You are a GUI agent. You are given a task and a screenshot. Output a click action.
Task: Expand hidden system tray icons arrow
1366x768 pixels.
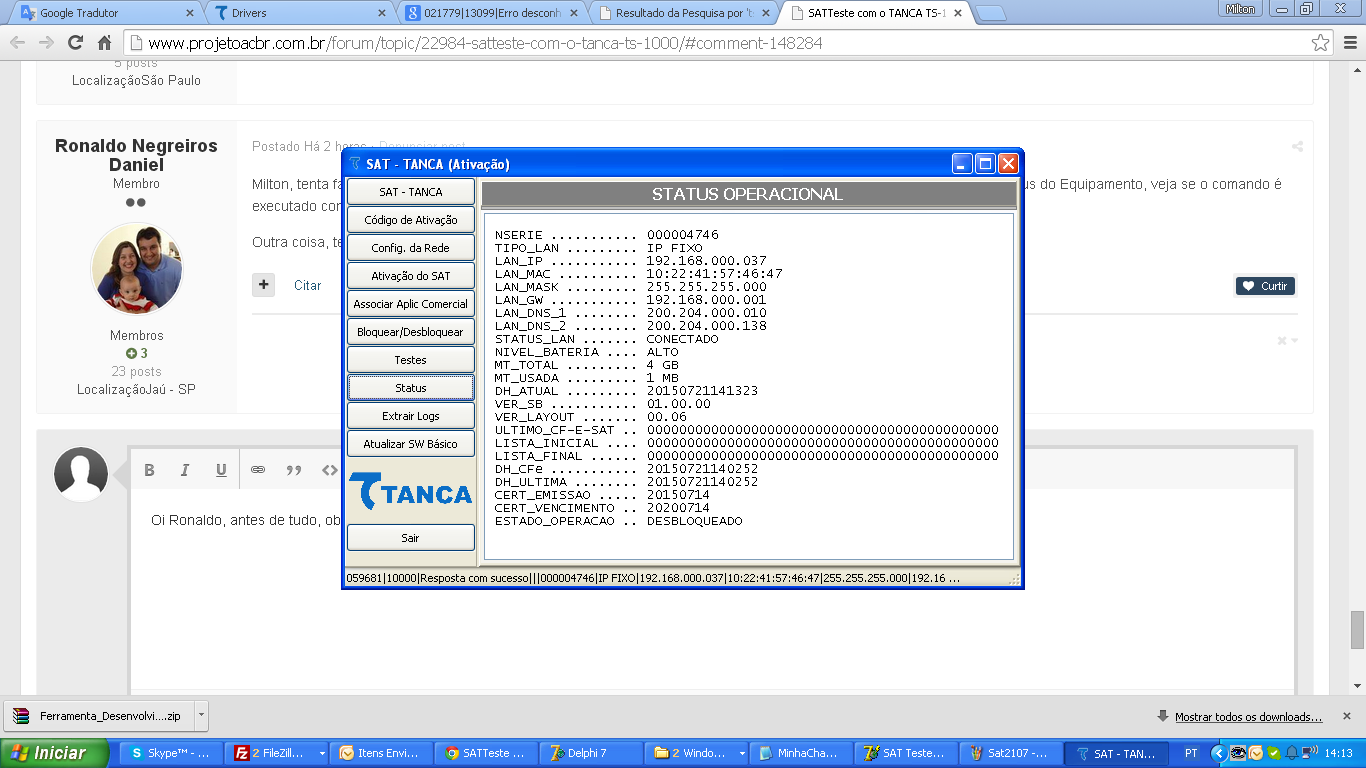(1218, 753)
